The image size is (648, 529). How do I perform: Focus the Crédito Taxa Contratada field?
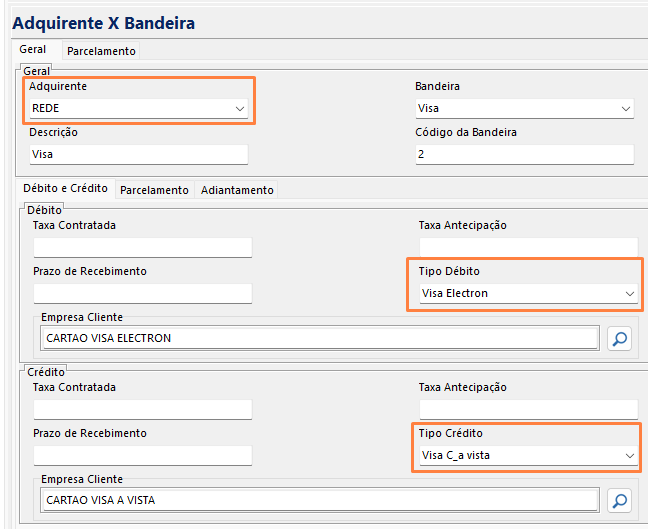click(x=142, y=409)
